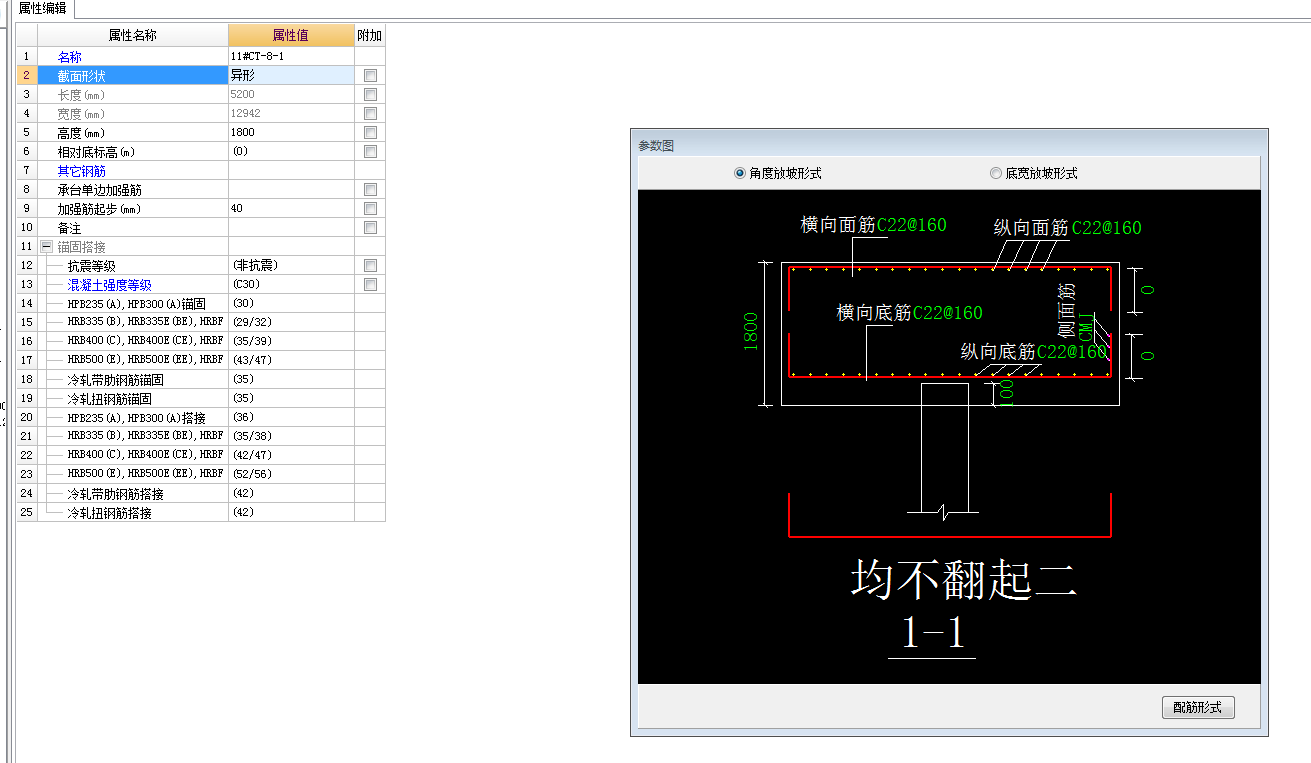The width and height of the screenshot is (1311, 763).
Task: Click the 长度(mm) value 5200
Action: 291,94
